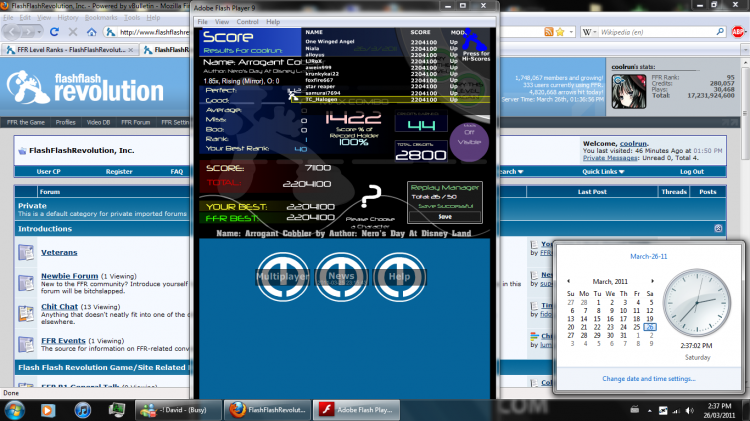Viewport: 750px width, 421px height.
Task: Click the volume speaker tray icon
Action: (x=689, y=410)
